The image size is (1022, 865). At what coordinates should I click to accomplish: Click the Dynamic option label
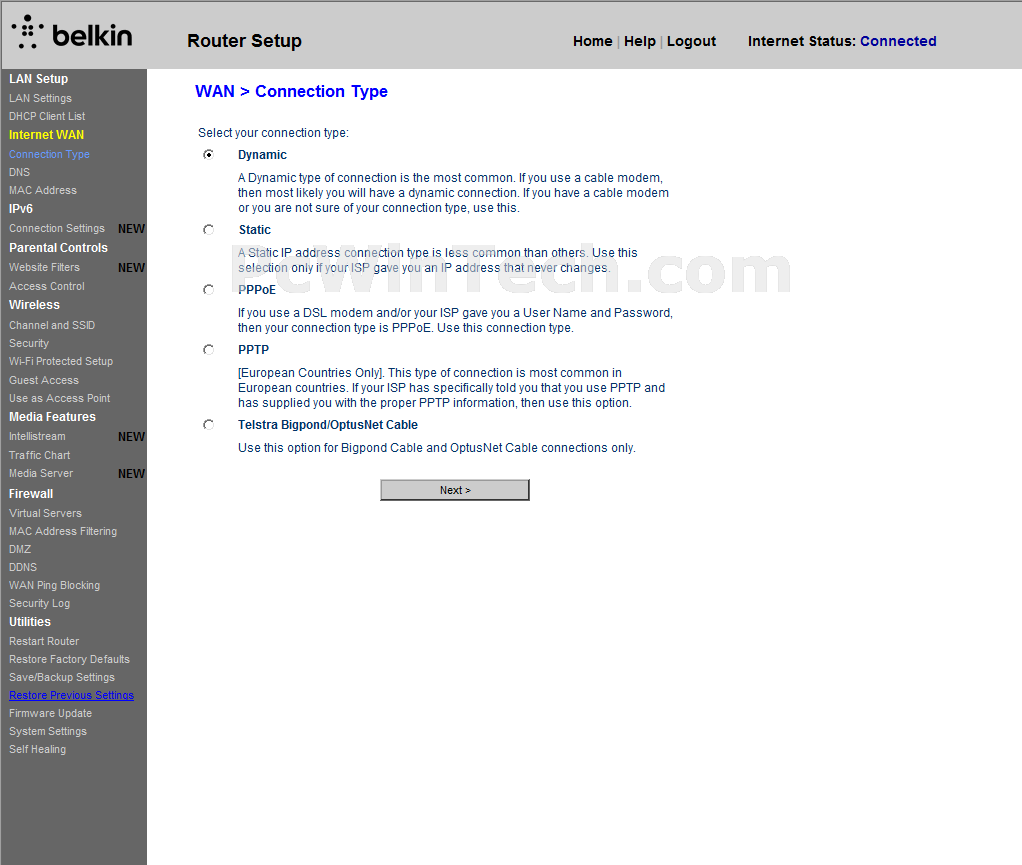[x=262, y=154]
